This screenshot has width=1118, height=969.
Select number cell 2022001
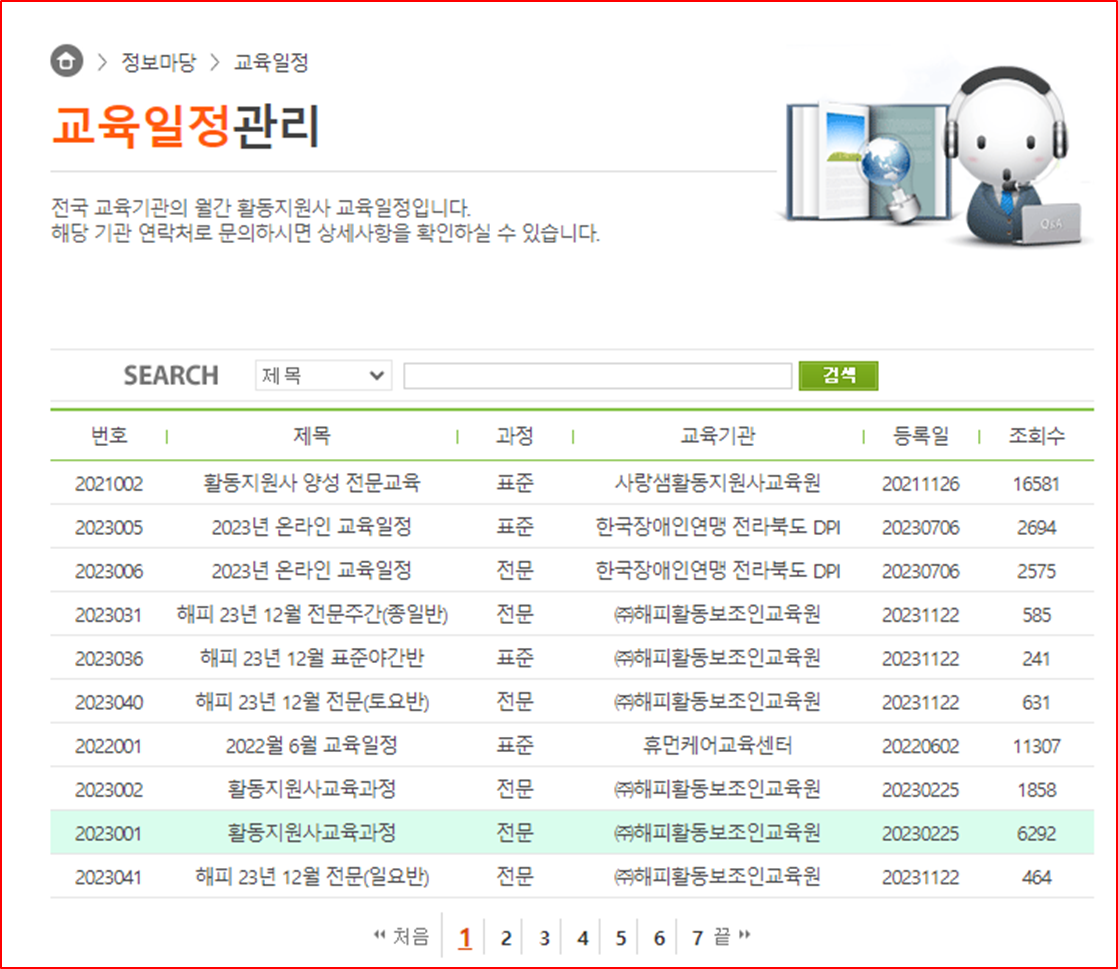tap(109, 746)
